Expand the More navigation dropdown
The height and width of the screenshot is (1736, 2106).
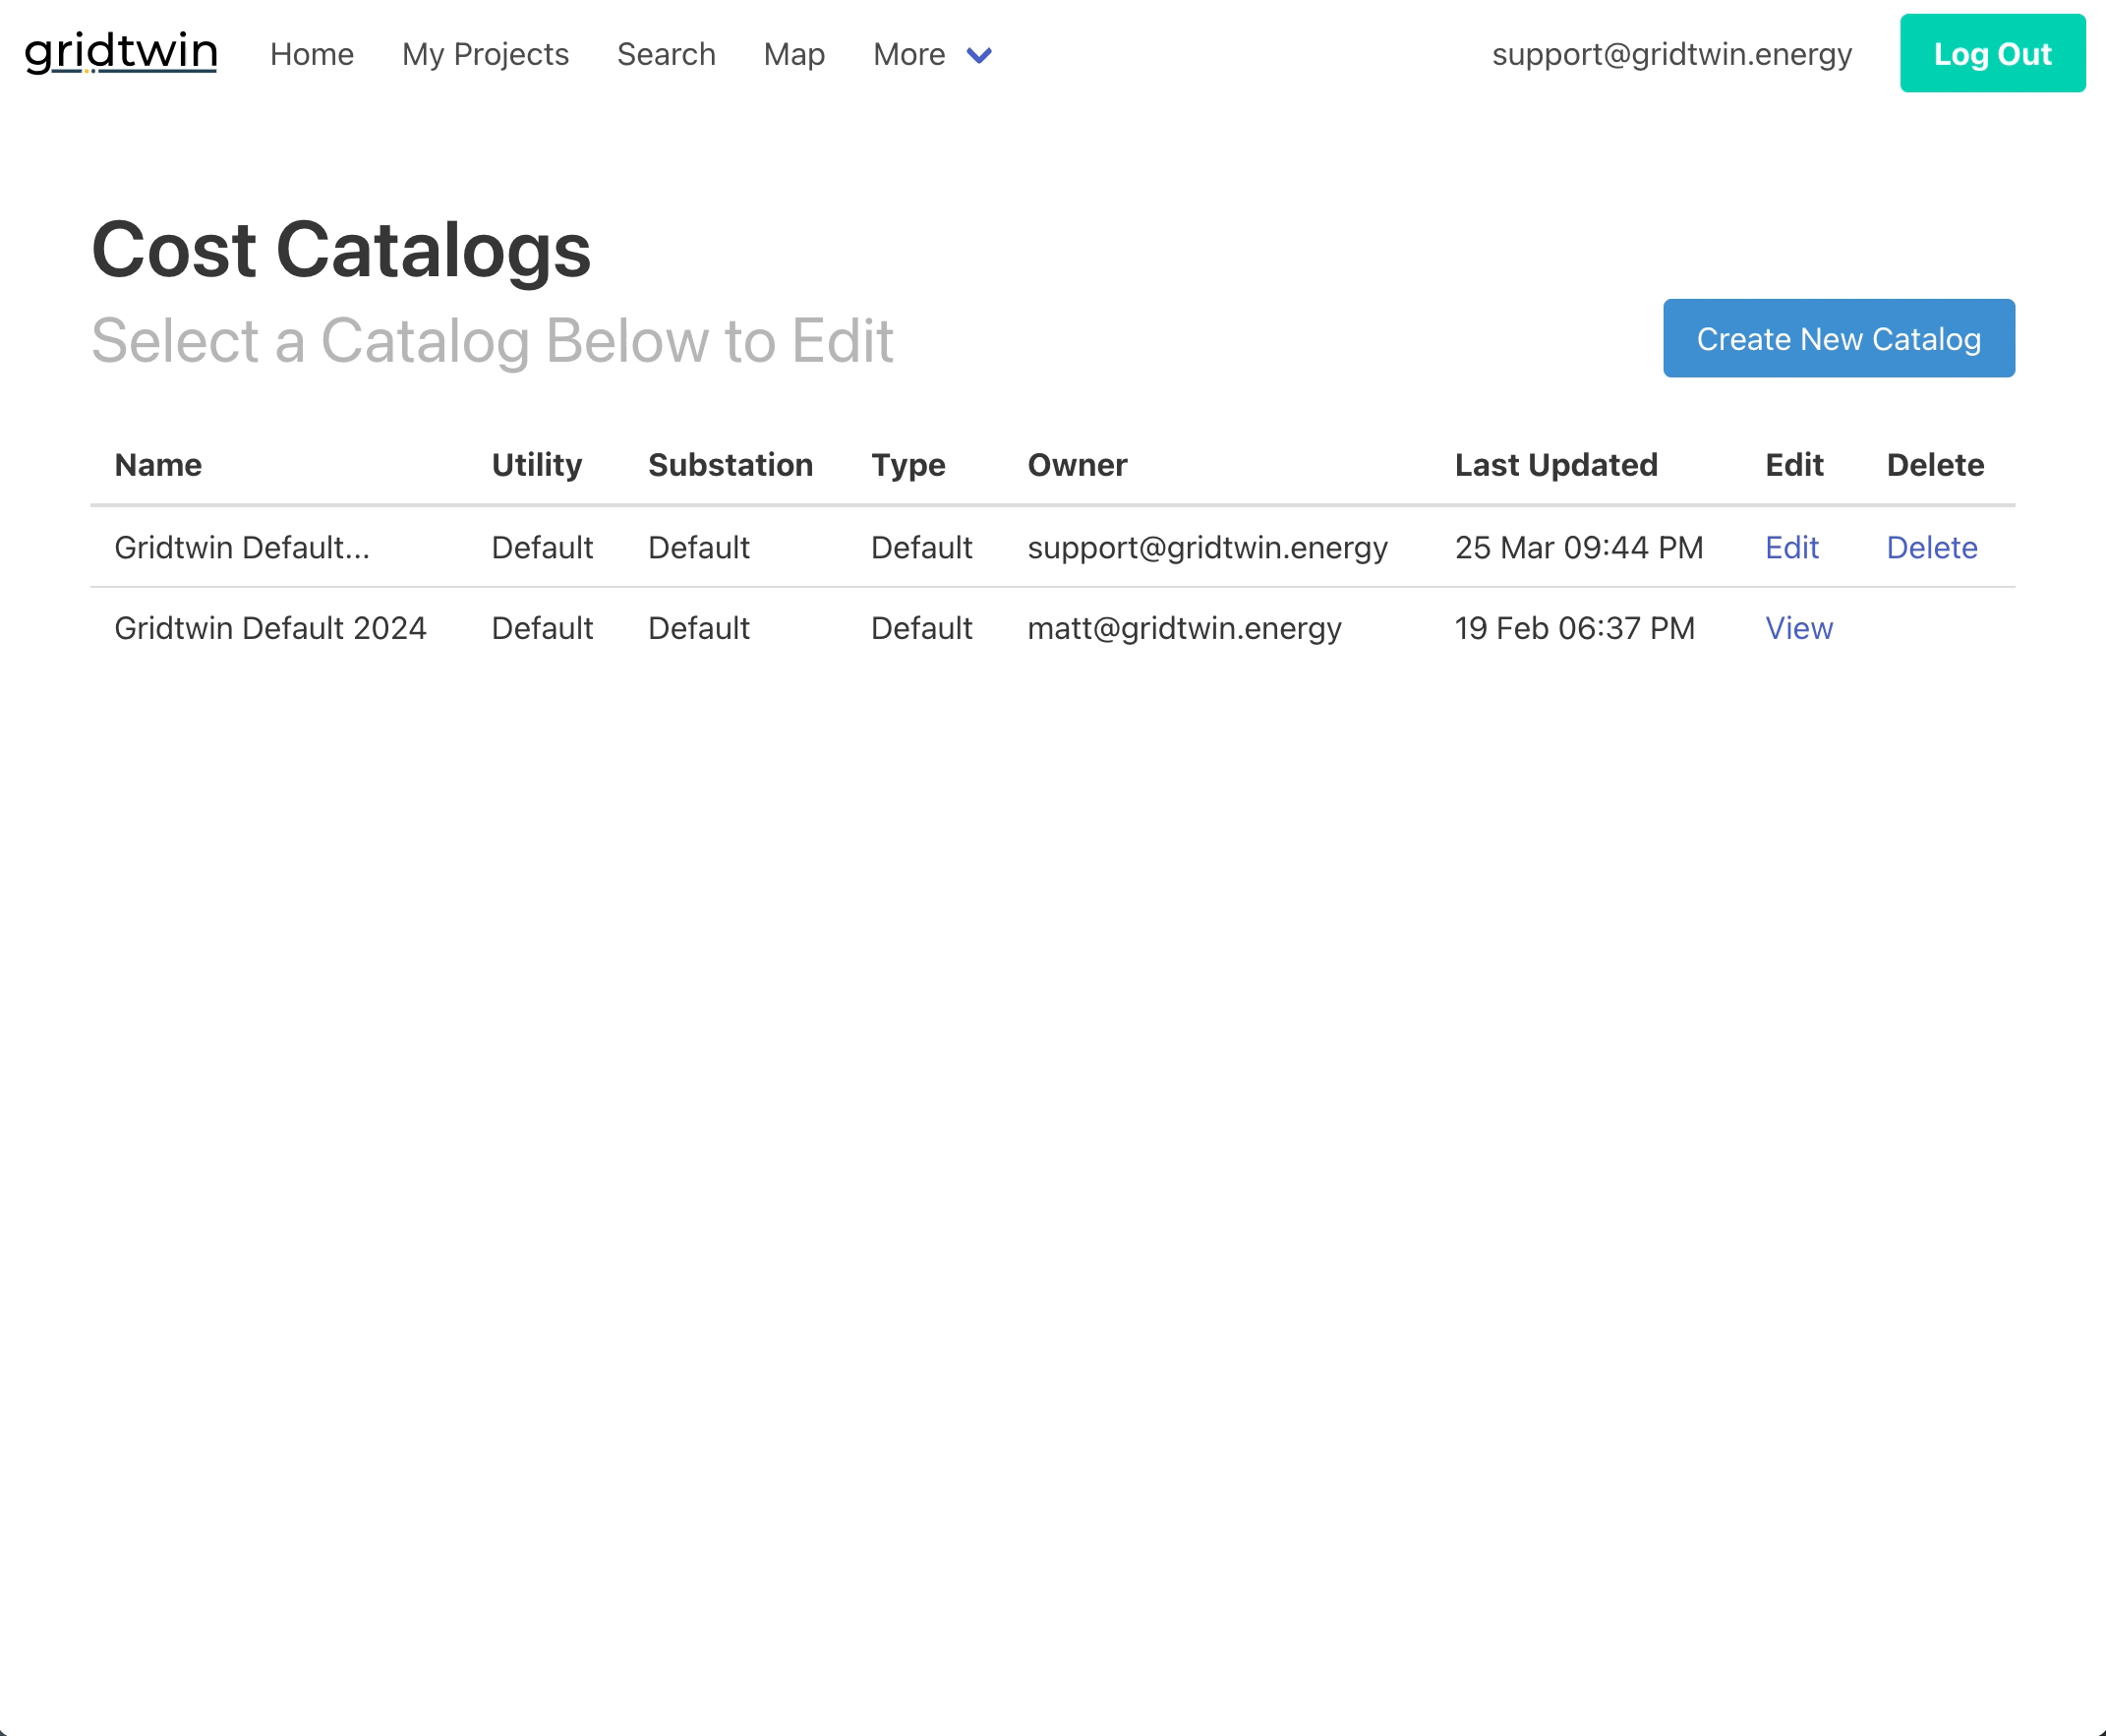coord(907,55)
